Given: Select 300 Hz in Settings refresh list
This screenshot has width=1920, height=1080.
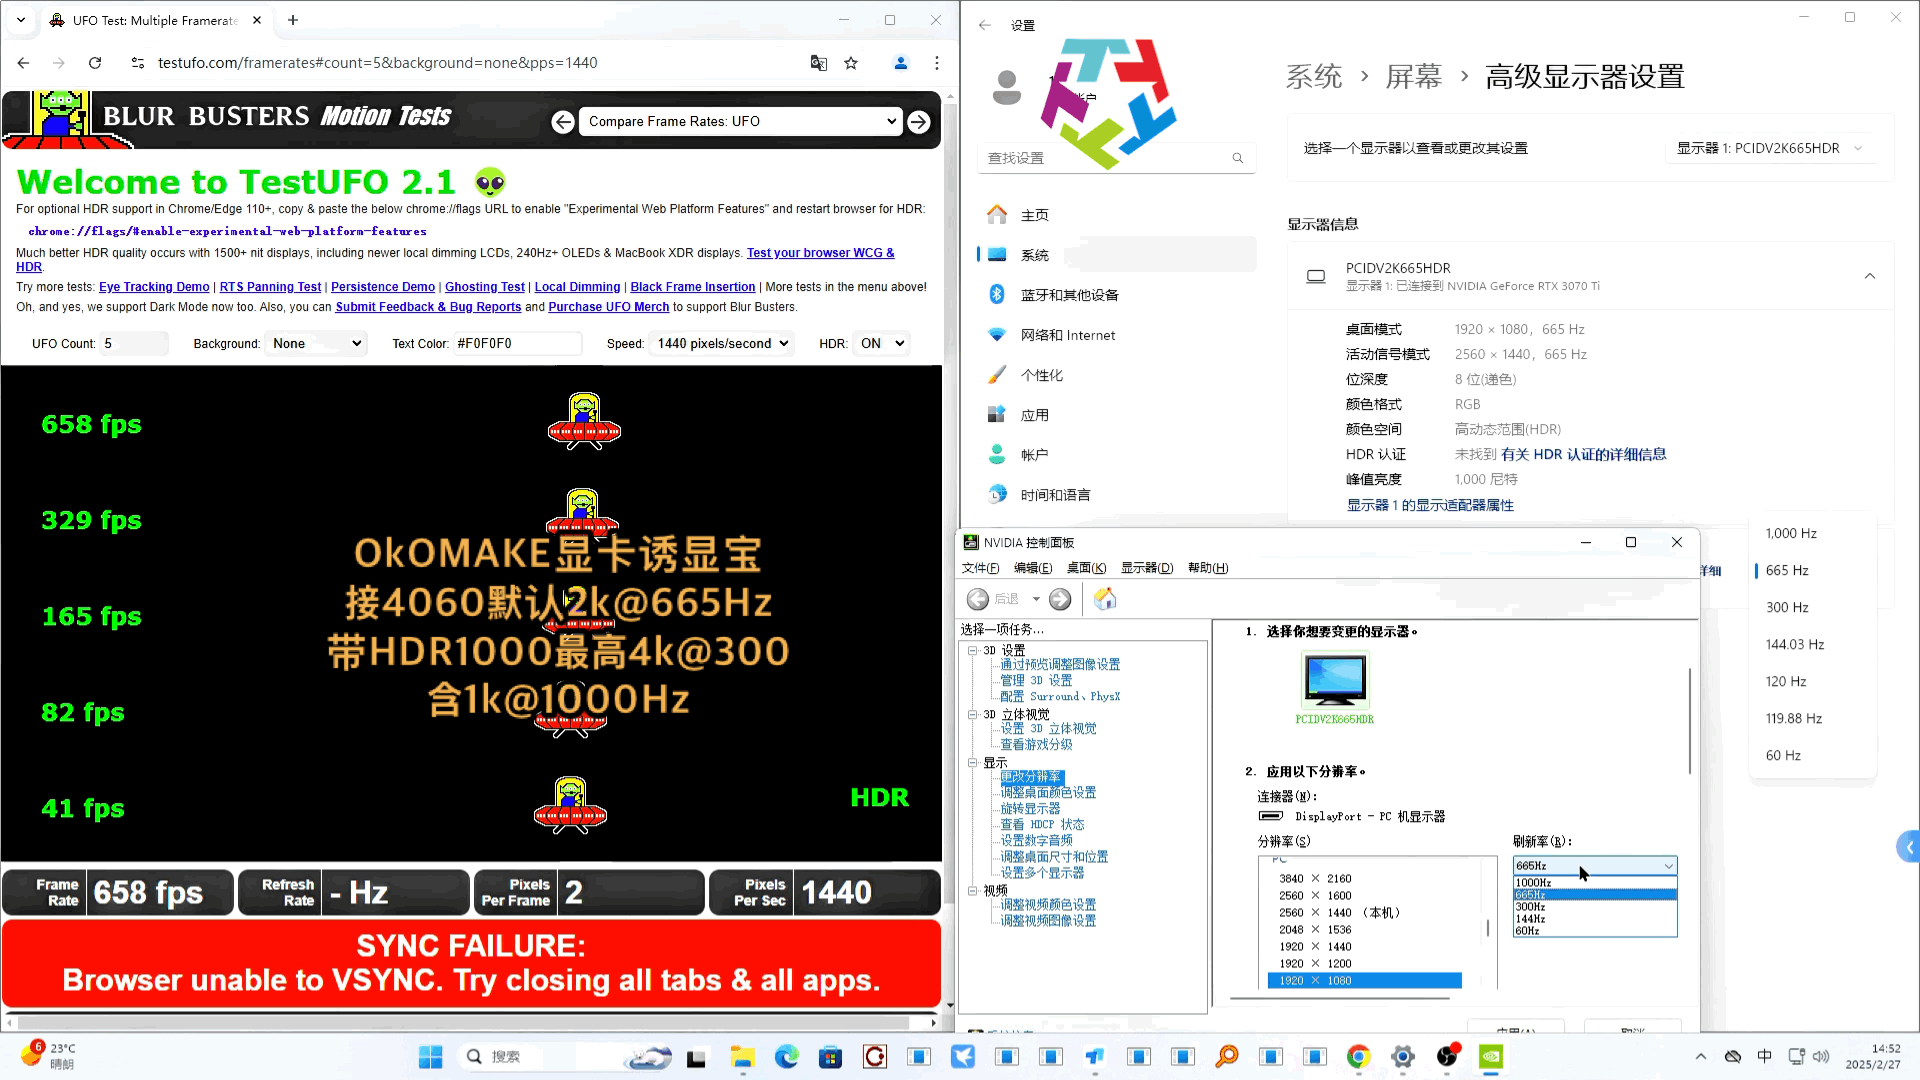Looking at the screenshot, I should point(1812,608).
